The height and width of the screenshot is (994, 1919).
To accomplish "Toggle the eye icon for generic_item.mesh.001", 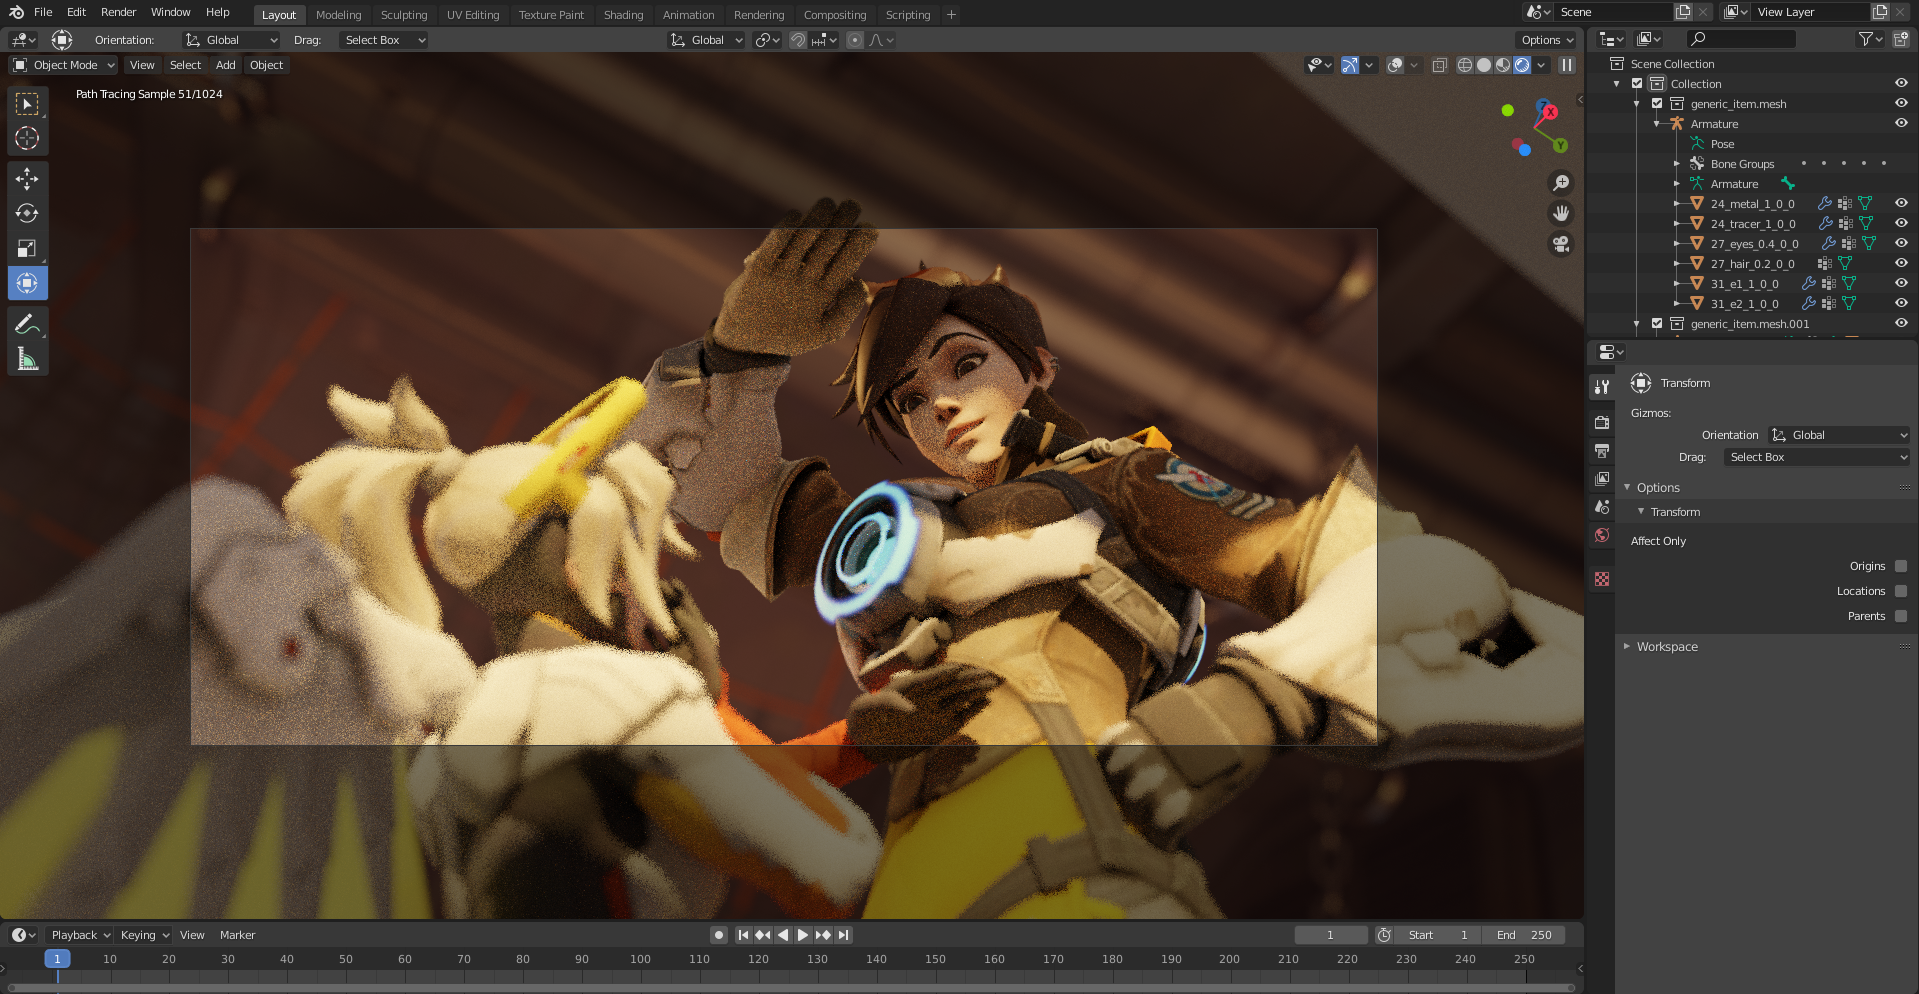I will tap(1901, 323).
